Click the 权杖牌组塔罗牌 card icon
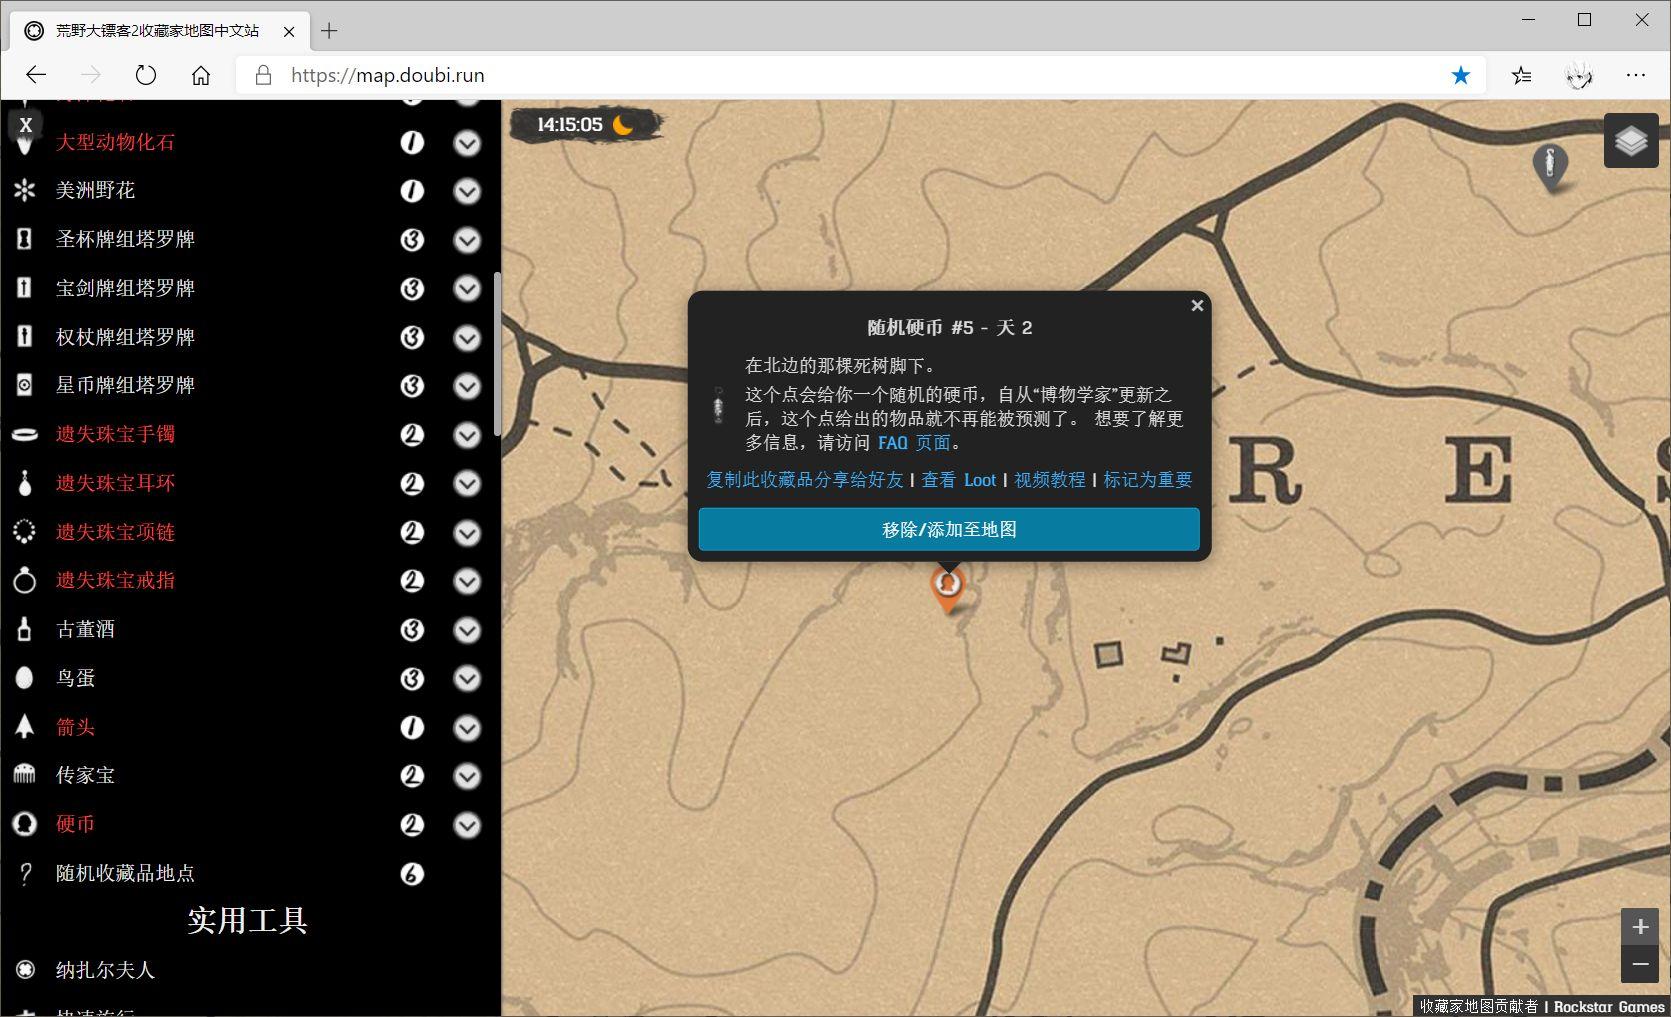The height and width of the screenshot is (1017, 1671). [25, 336]
